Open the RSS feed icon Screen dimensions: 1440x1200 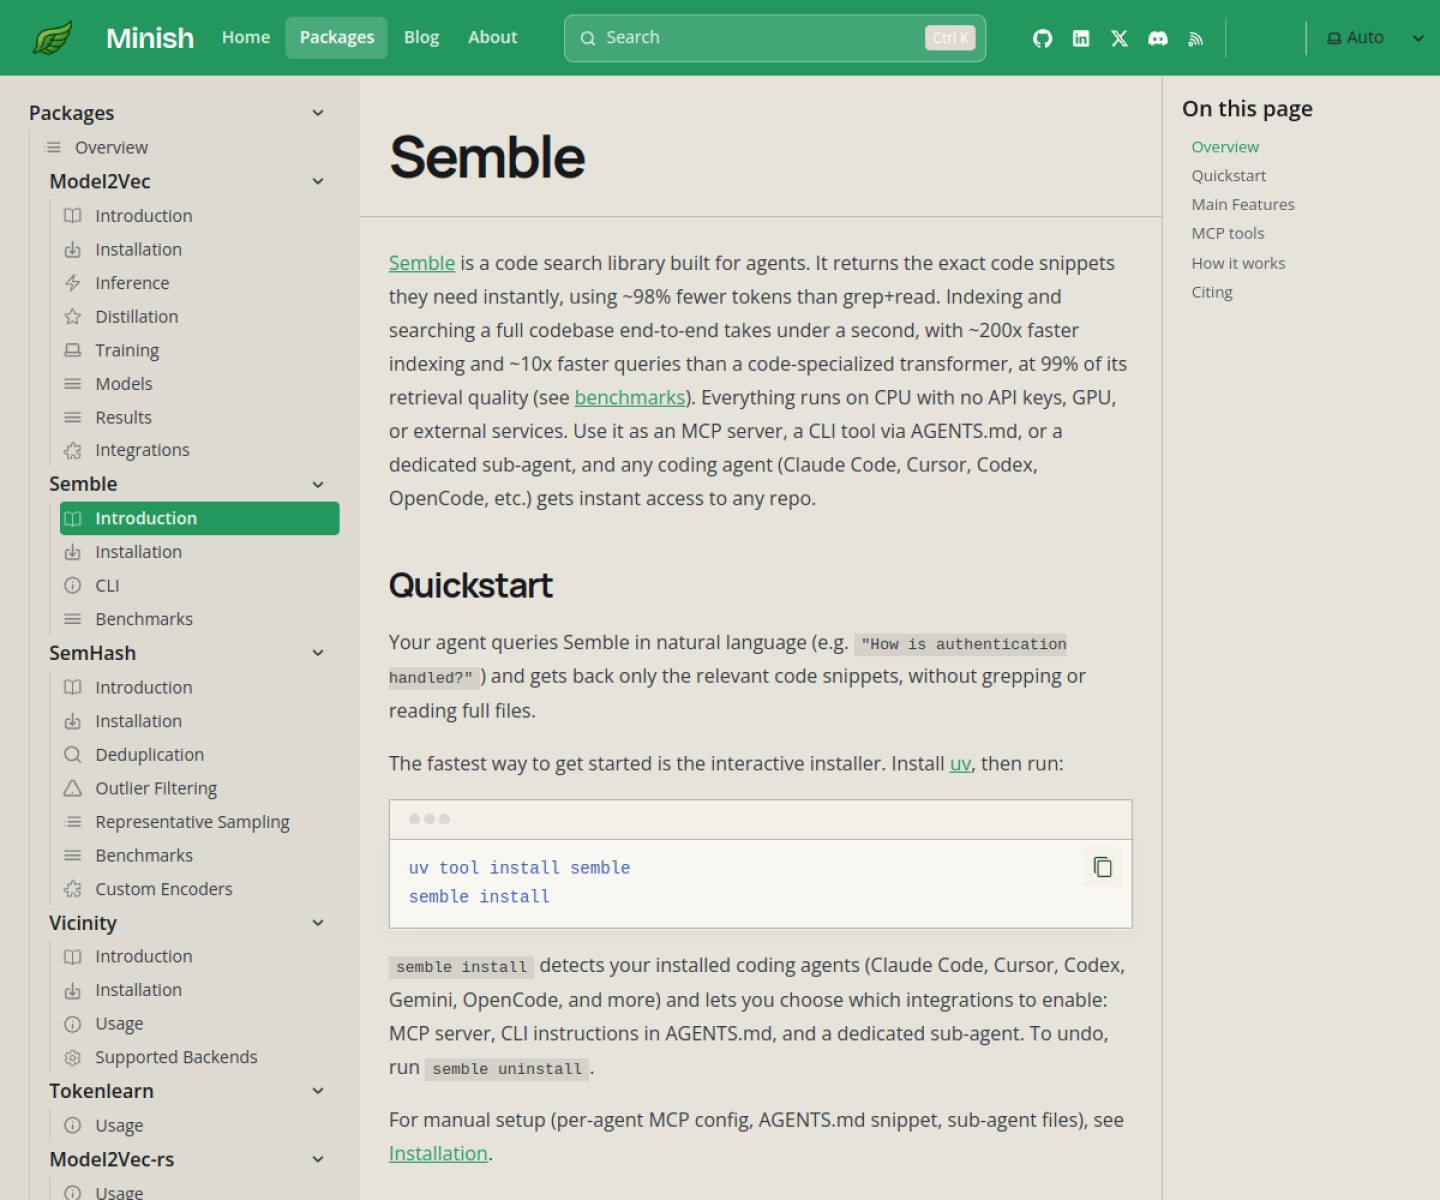[1195, 39]
